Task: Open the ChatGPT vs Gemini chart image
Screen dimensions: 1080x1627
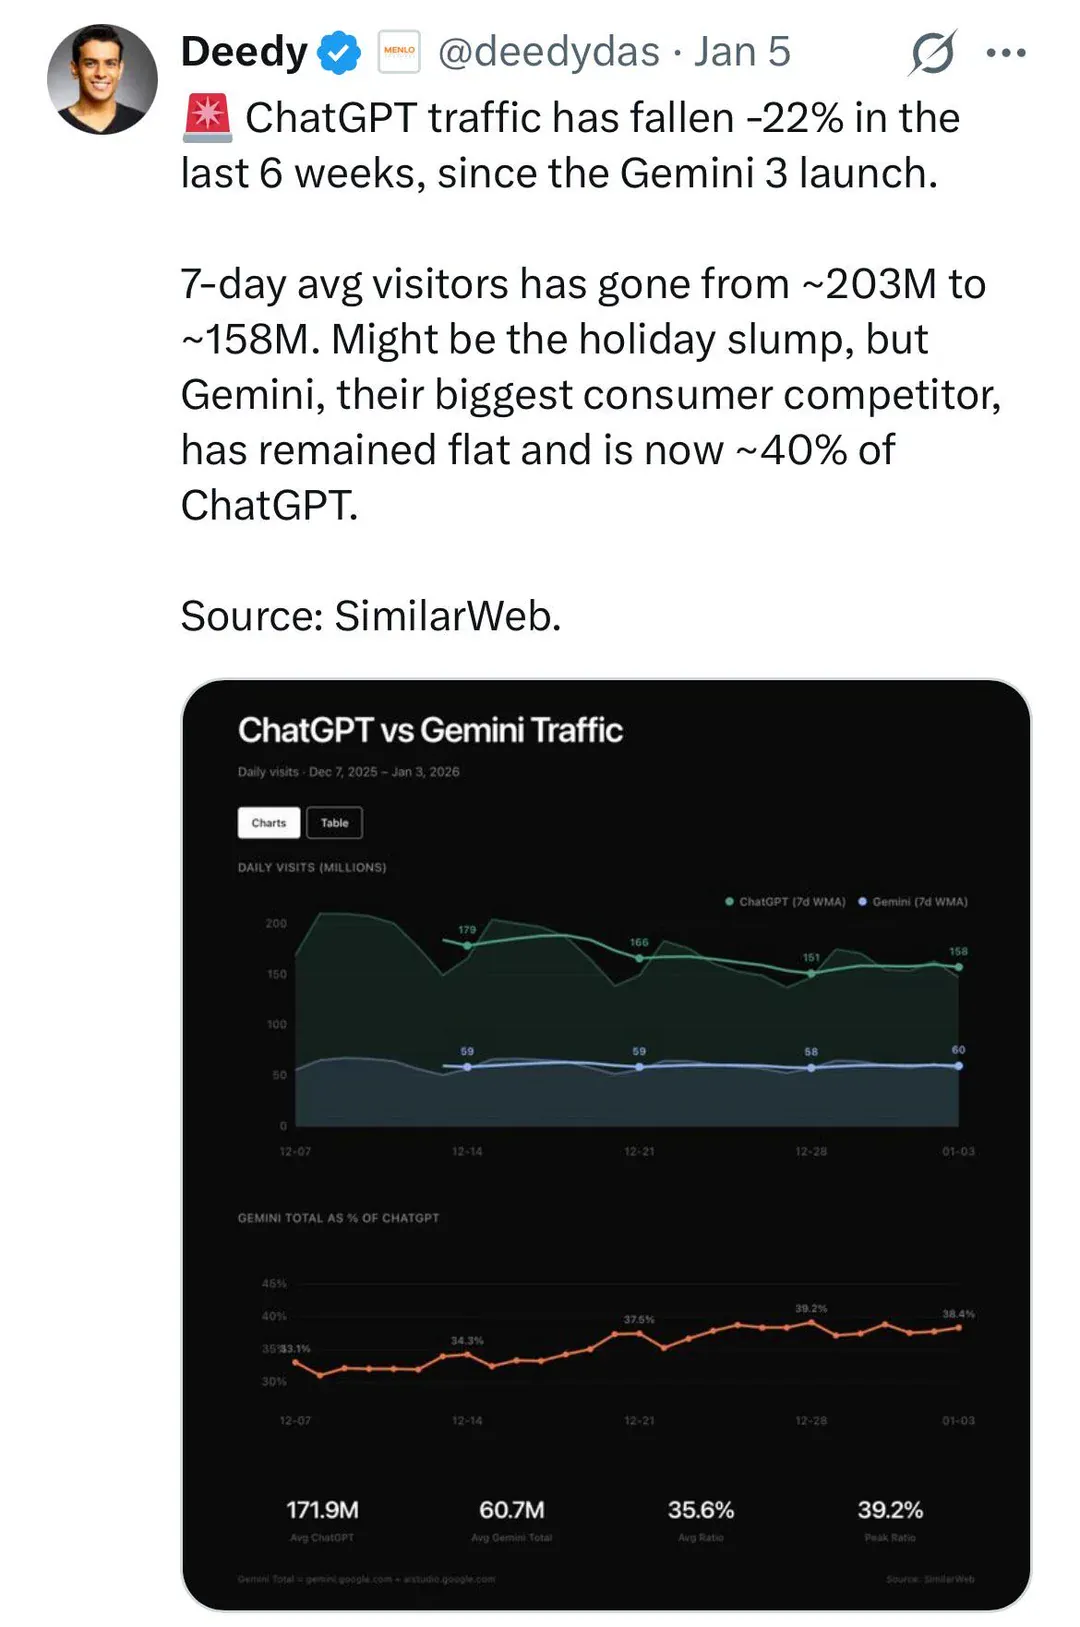Action: coord(606,1144)
